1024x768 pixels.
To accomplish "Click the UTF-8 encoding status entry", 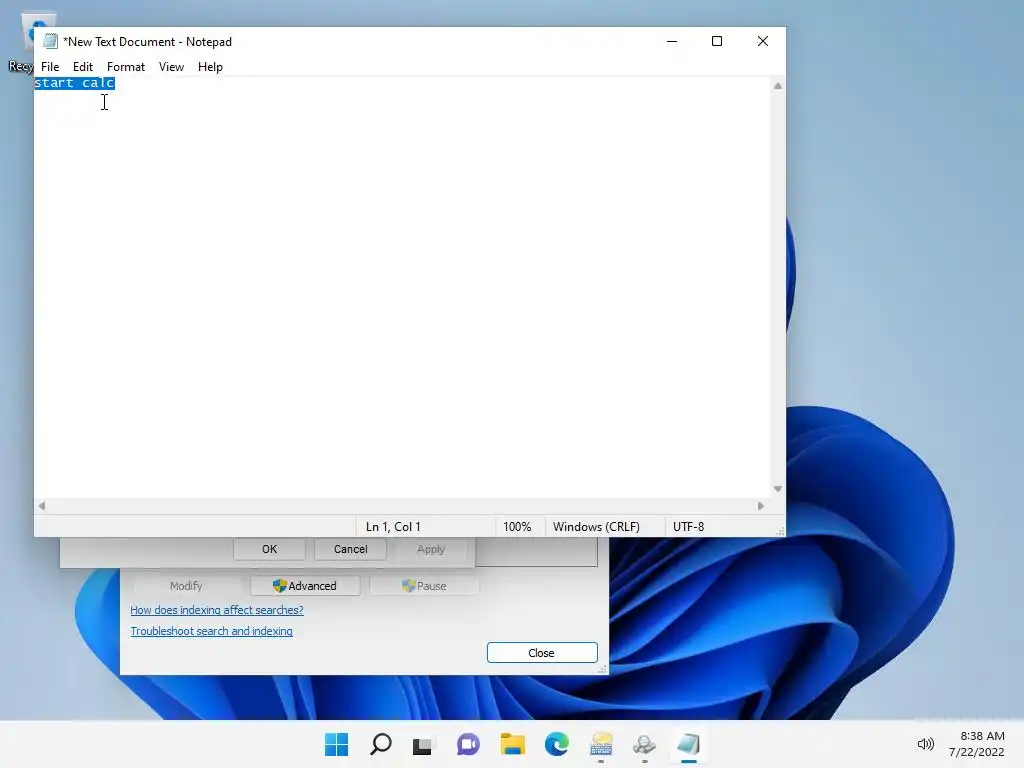I will coord(688,526).
